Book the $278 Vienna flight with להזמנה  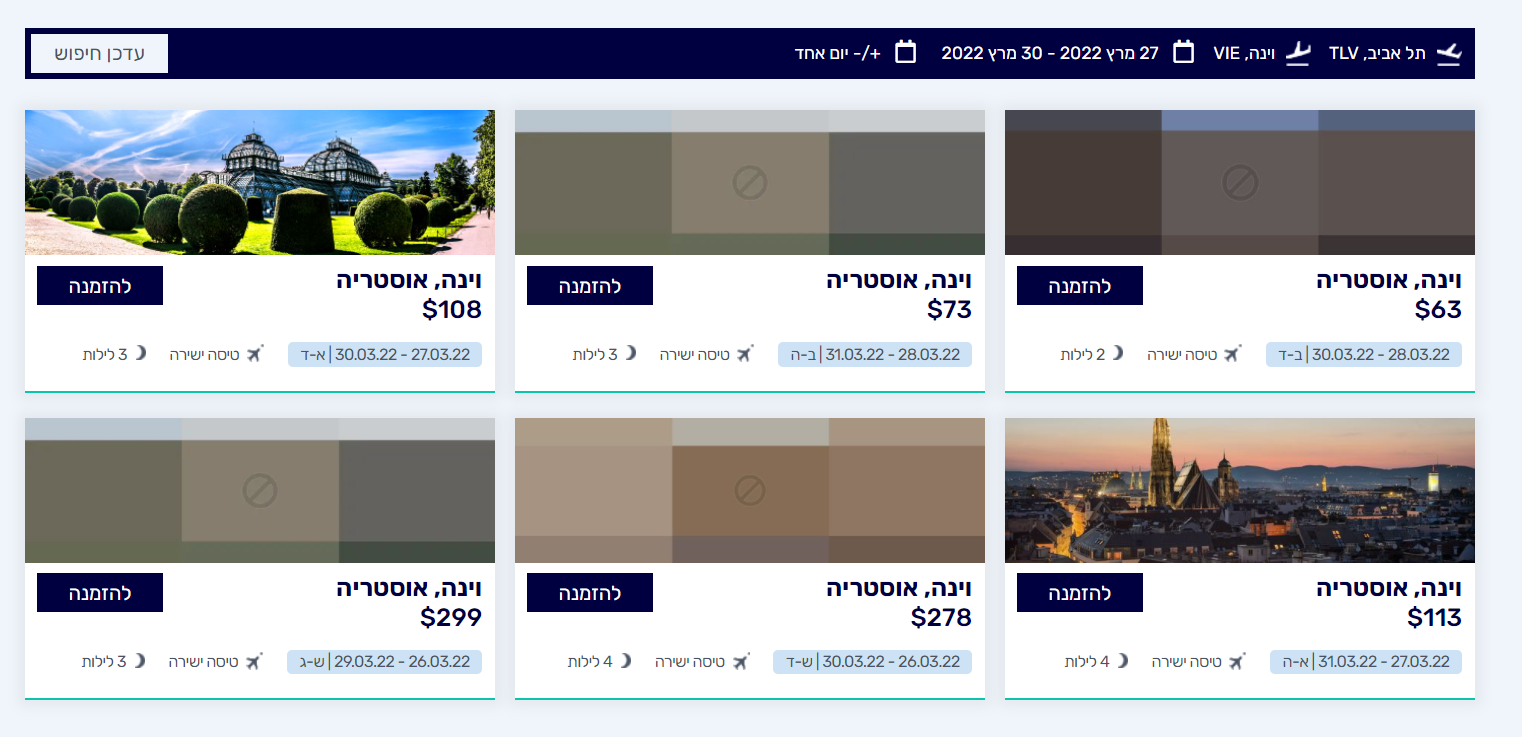(590, 593)
